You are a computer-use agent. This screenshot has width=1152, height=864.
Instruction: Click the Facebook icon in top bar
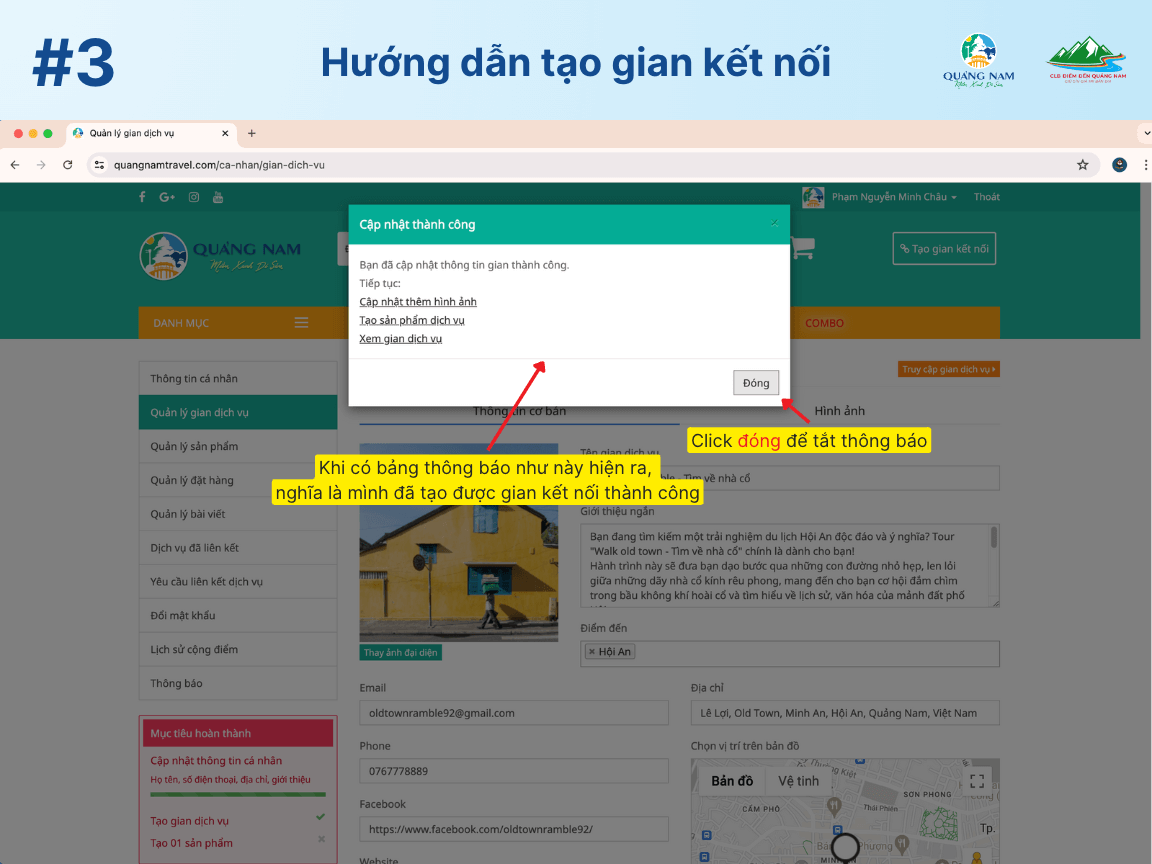pyautogui.click(x=142, y=197)
